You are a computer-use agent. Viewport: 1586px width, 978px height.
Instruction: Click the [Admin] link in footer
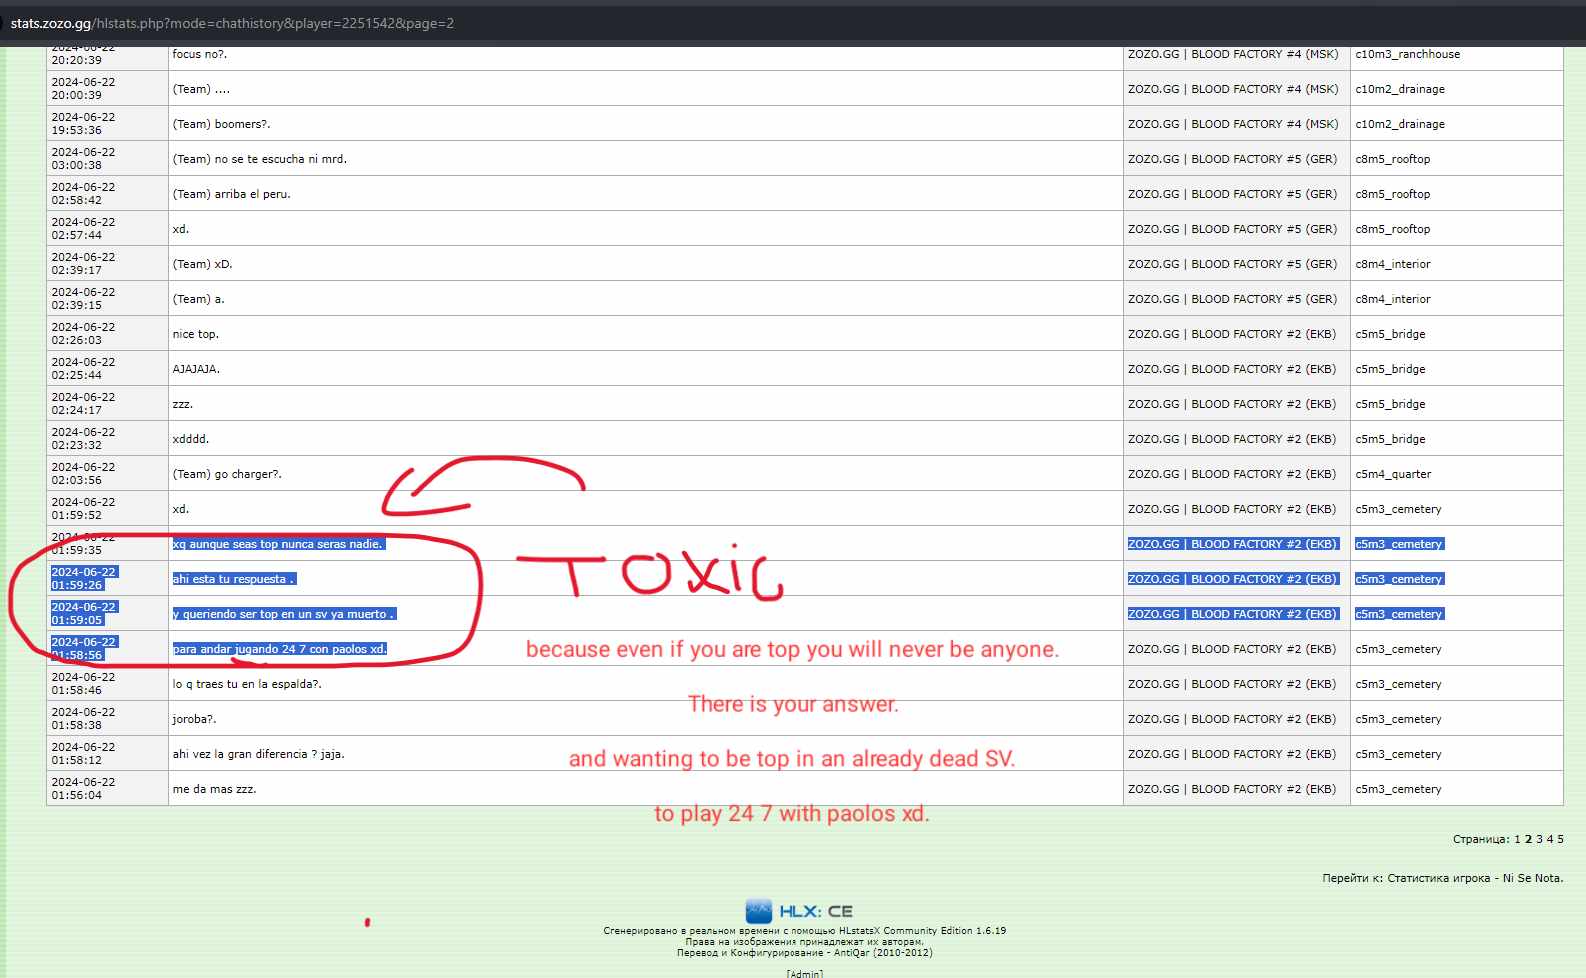[x=804, y=973]
